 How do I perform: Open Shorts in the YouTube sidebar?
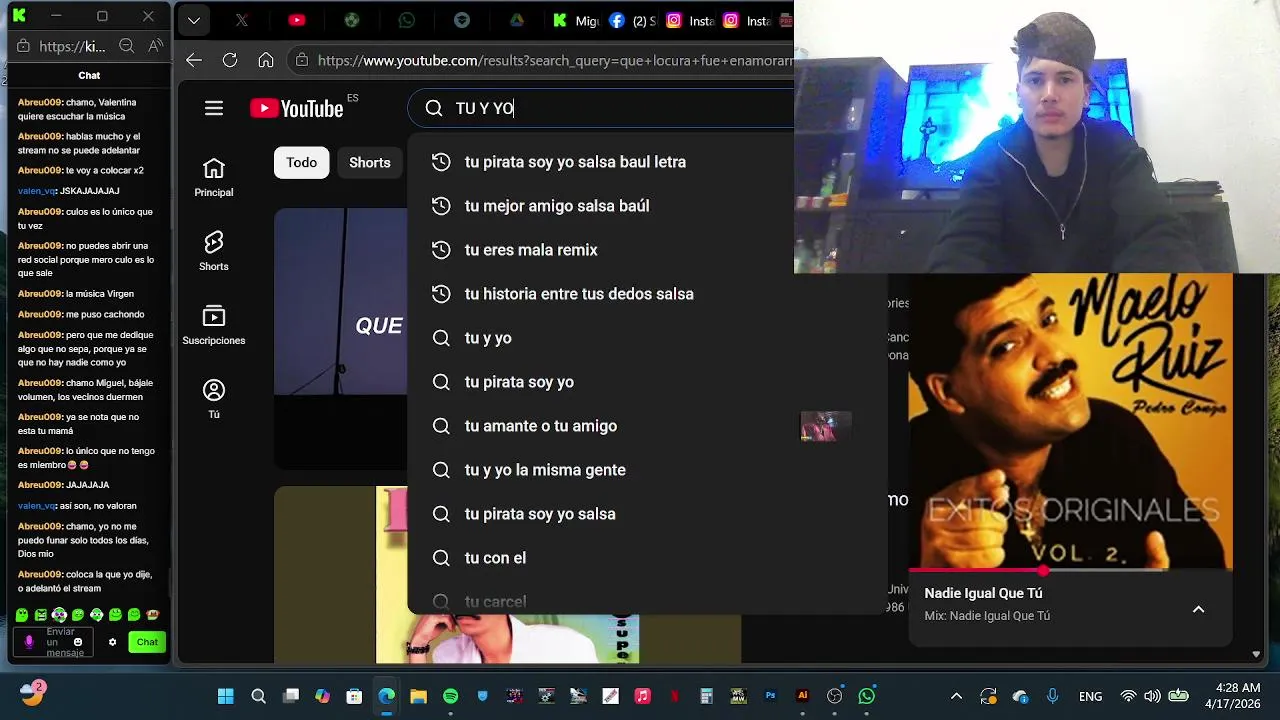point(214,251)
